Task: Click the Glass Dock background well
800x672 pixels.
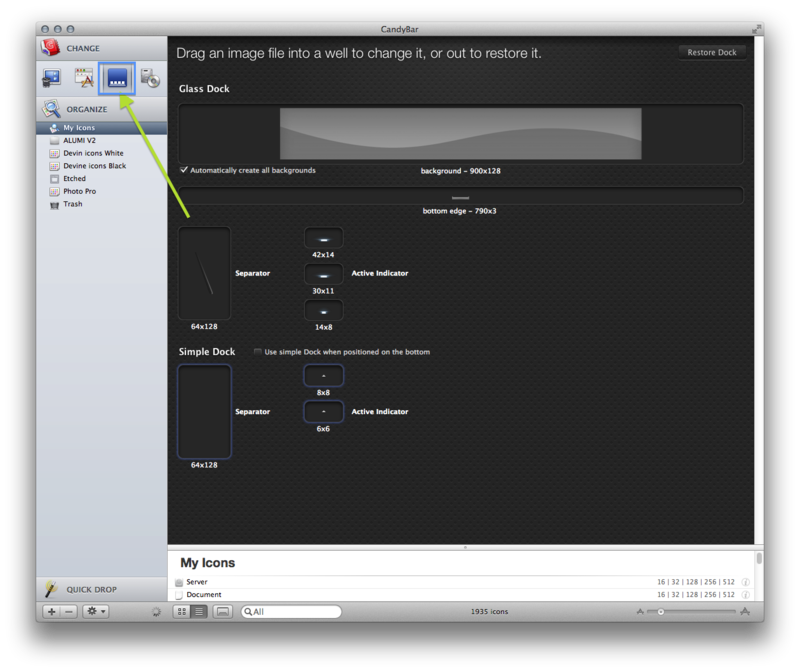Action: (x=460, y=134)
